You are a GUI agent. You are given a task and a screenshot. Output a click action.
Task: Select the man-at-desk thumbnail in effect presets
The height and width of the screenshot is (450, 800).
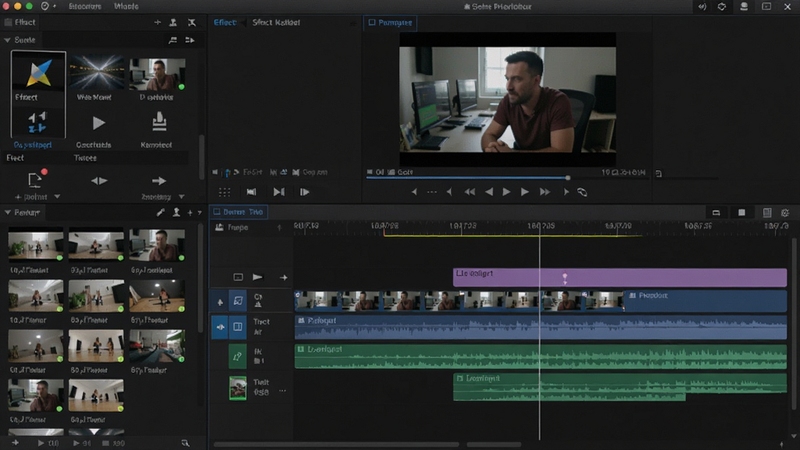tap(157, 74)
